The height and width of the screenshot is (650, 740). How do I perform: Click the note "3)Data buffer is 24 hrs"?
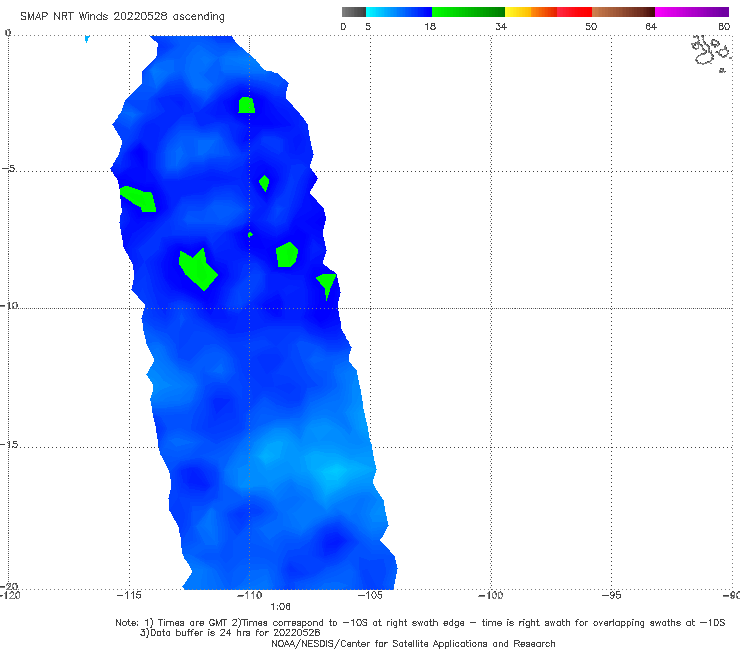pos(230,633)
